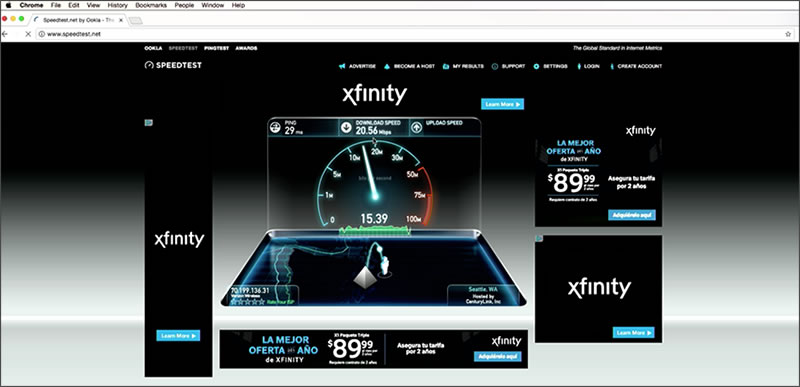Click the Login link

pyautogui.click(x=588, y=66)
